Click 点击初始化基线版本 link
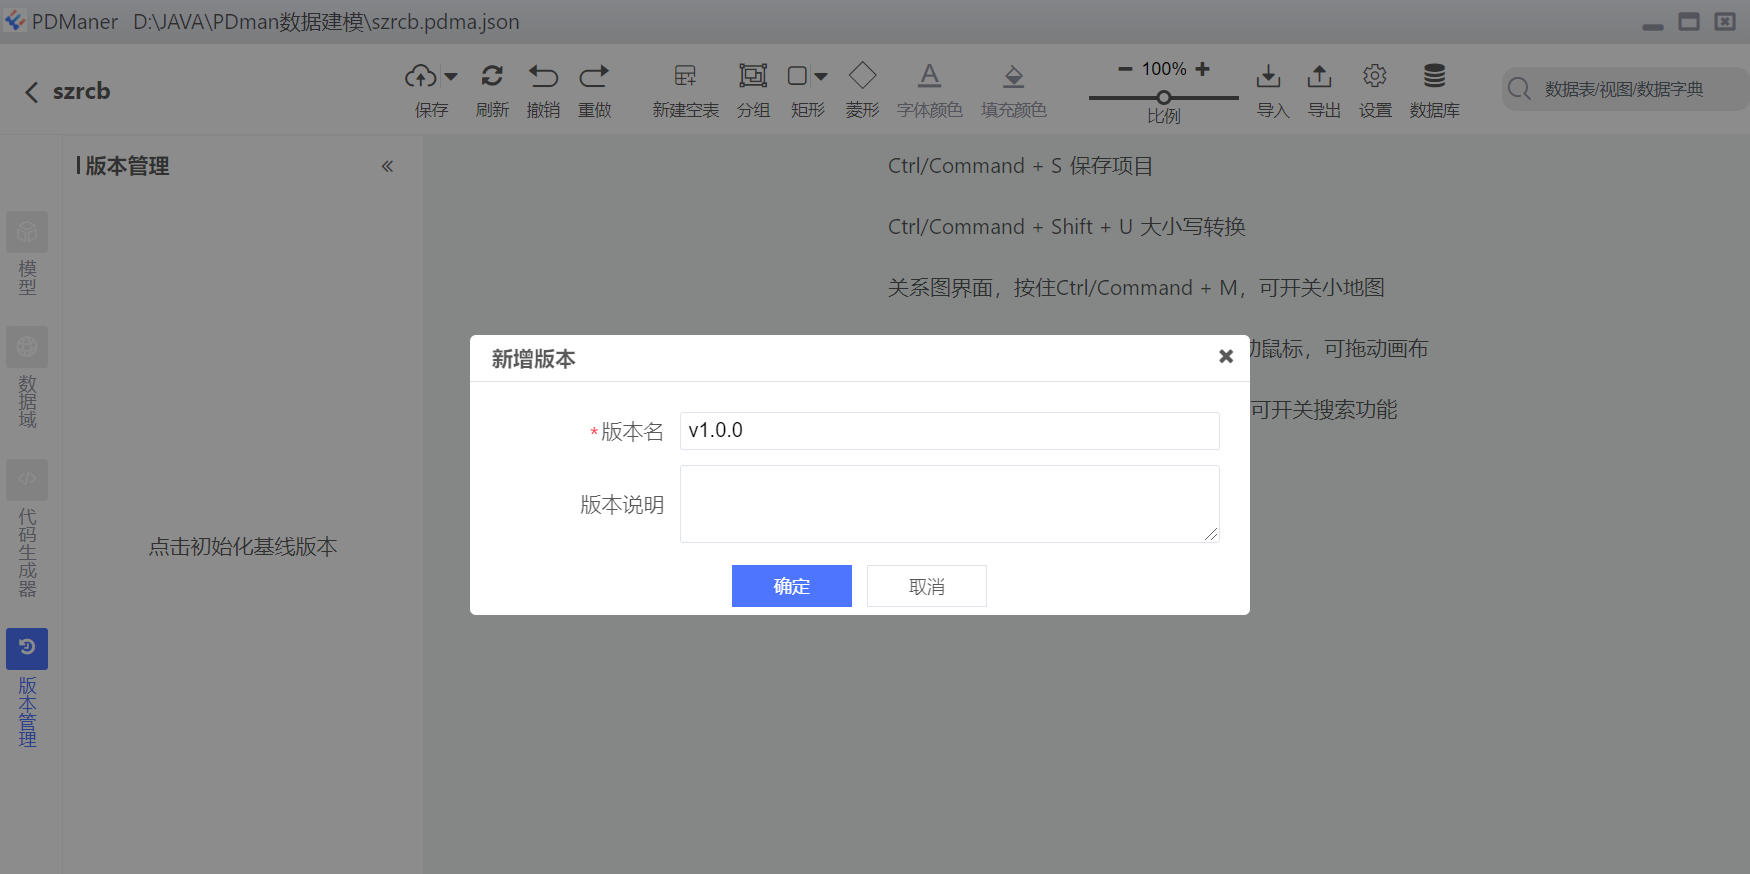This screenshot has width=1750, height=874. [243, 547]
